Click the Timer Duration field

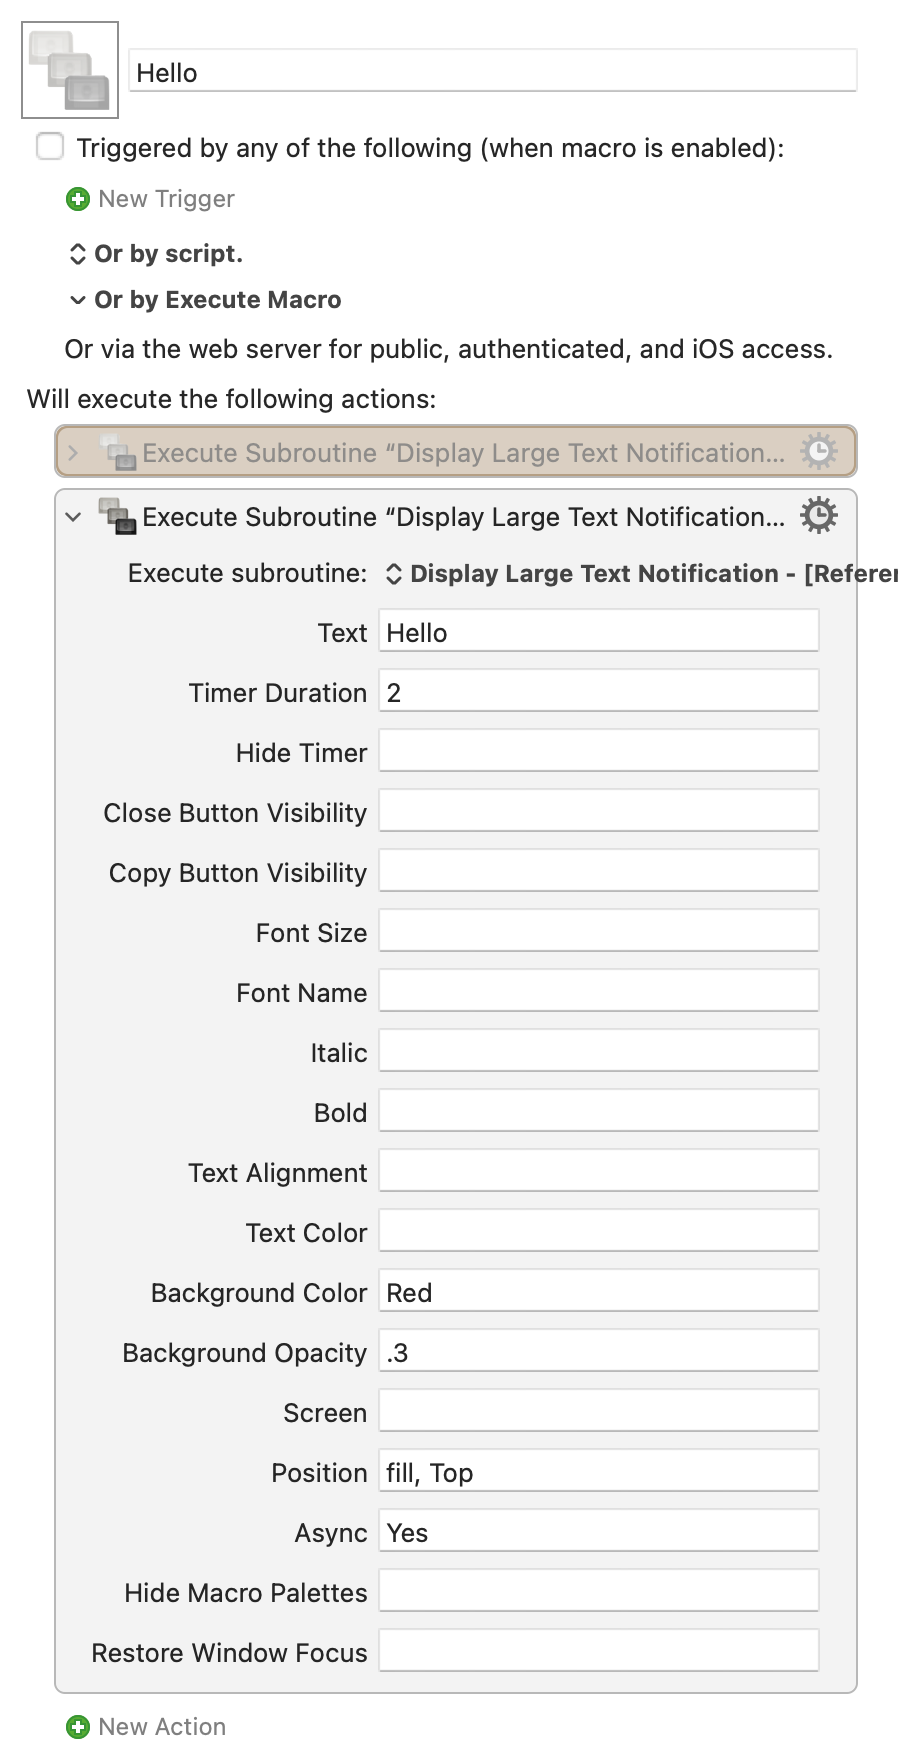point(599,691)
